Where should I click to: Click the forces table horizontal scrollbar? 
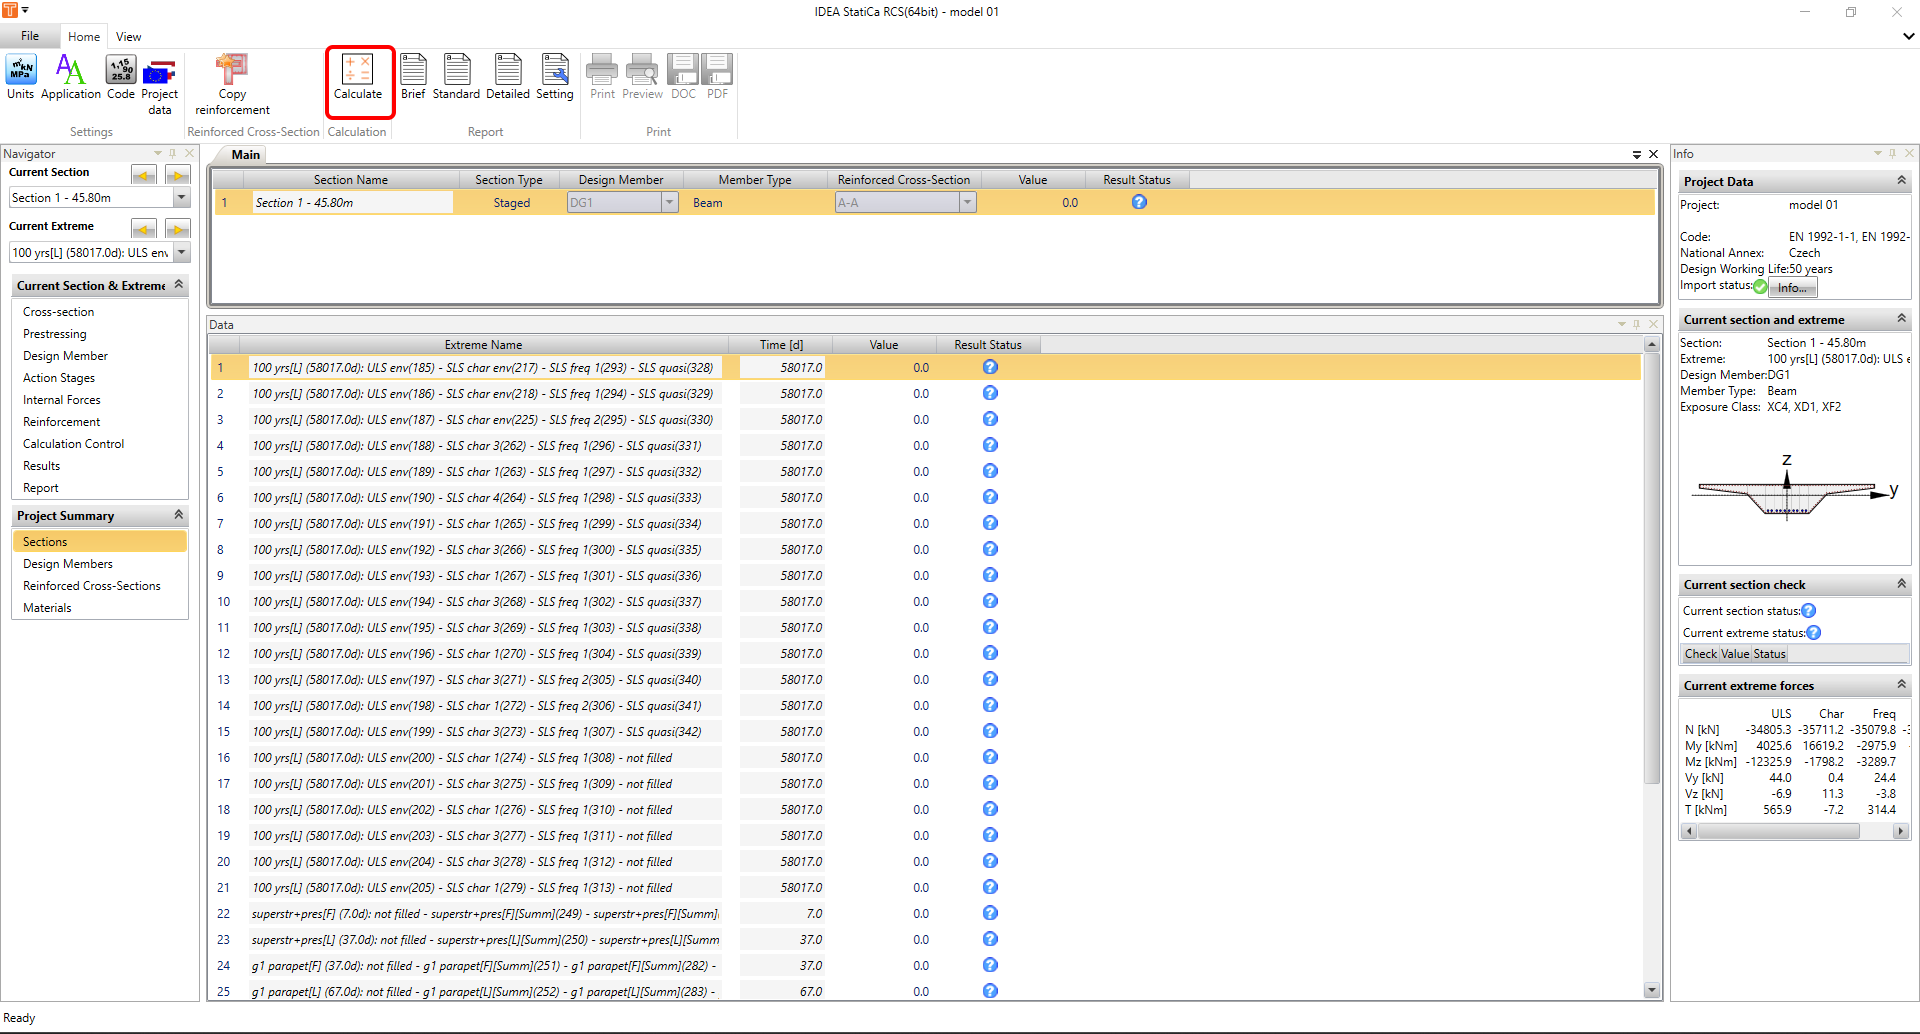tap(1778, 831)
